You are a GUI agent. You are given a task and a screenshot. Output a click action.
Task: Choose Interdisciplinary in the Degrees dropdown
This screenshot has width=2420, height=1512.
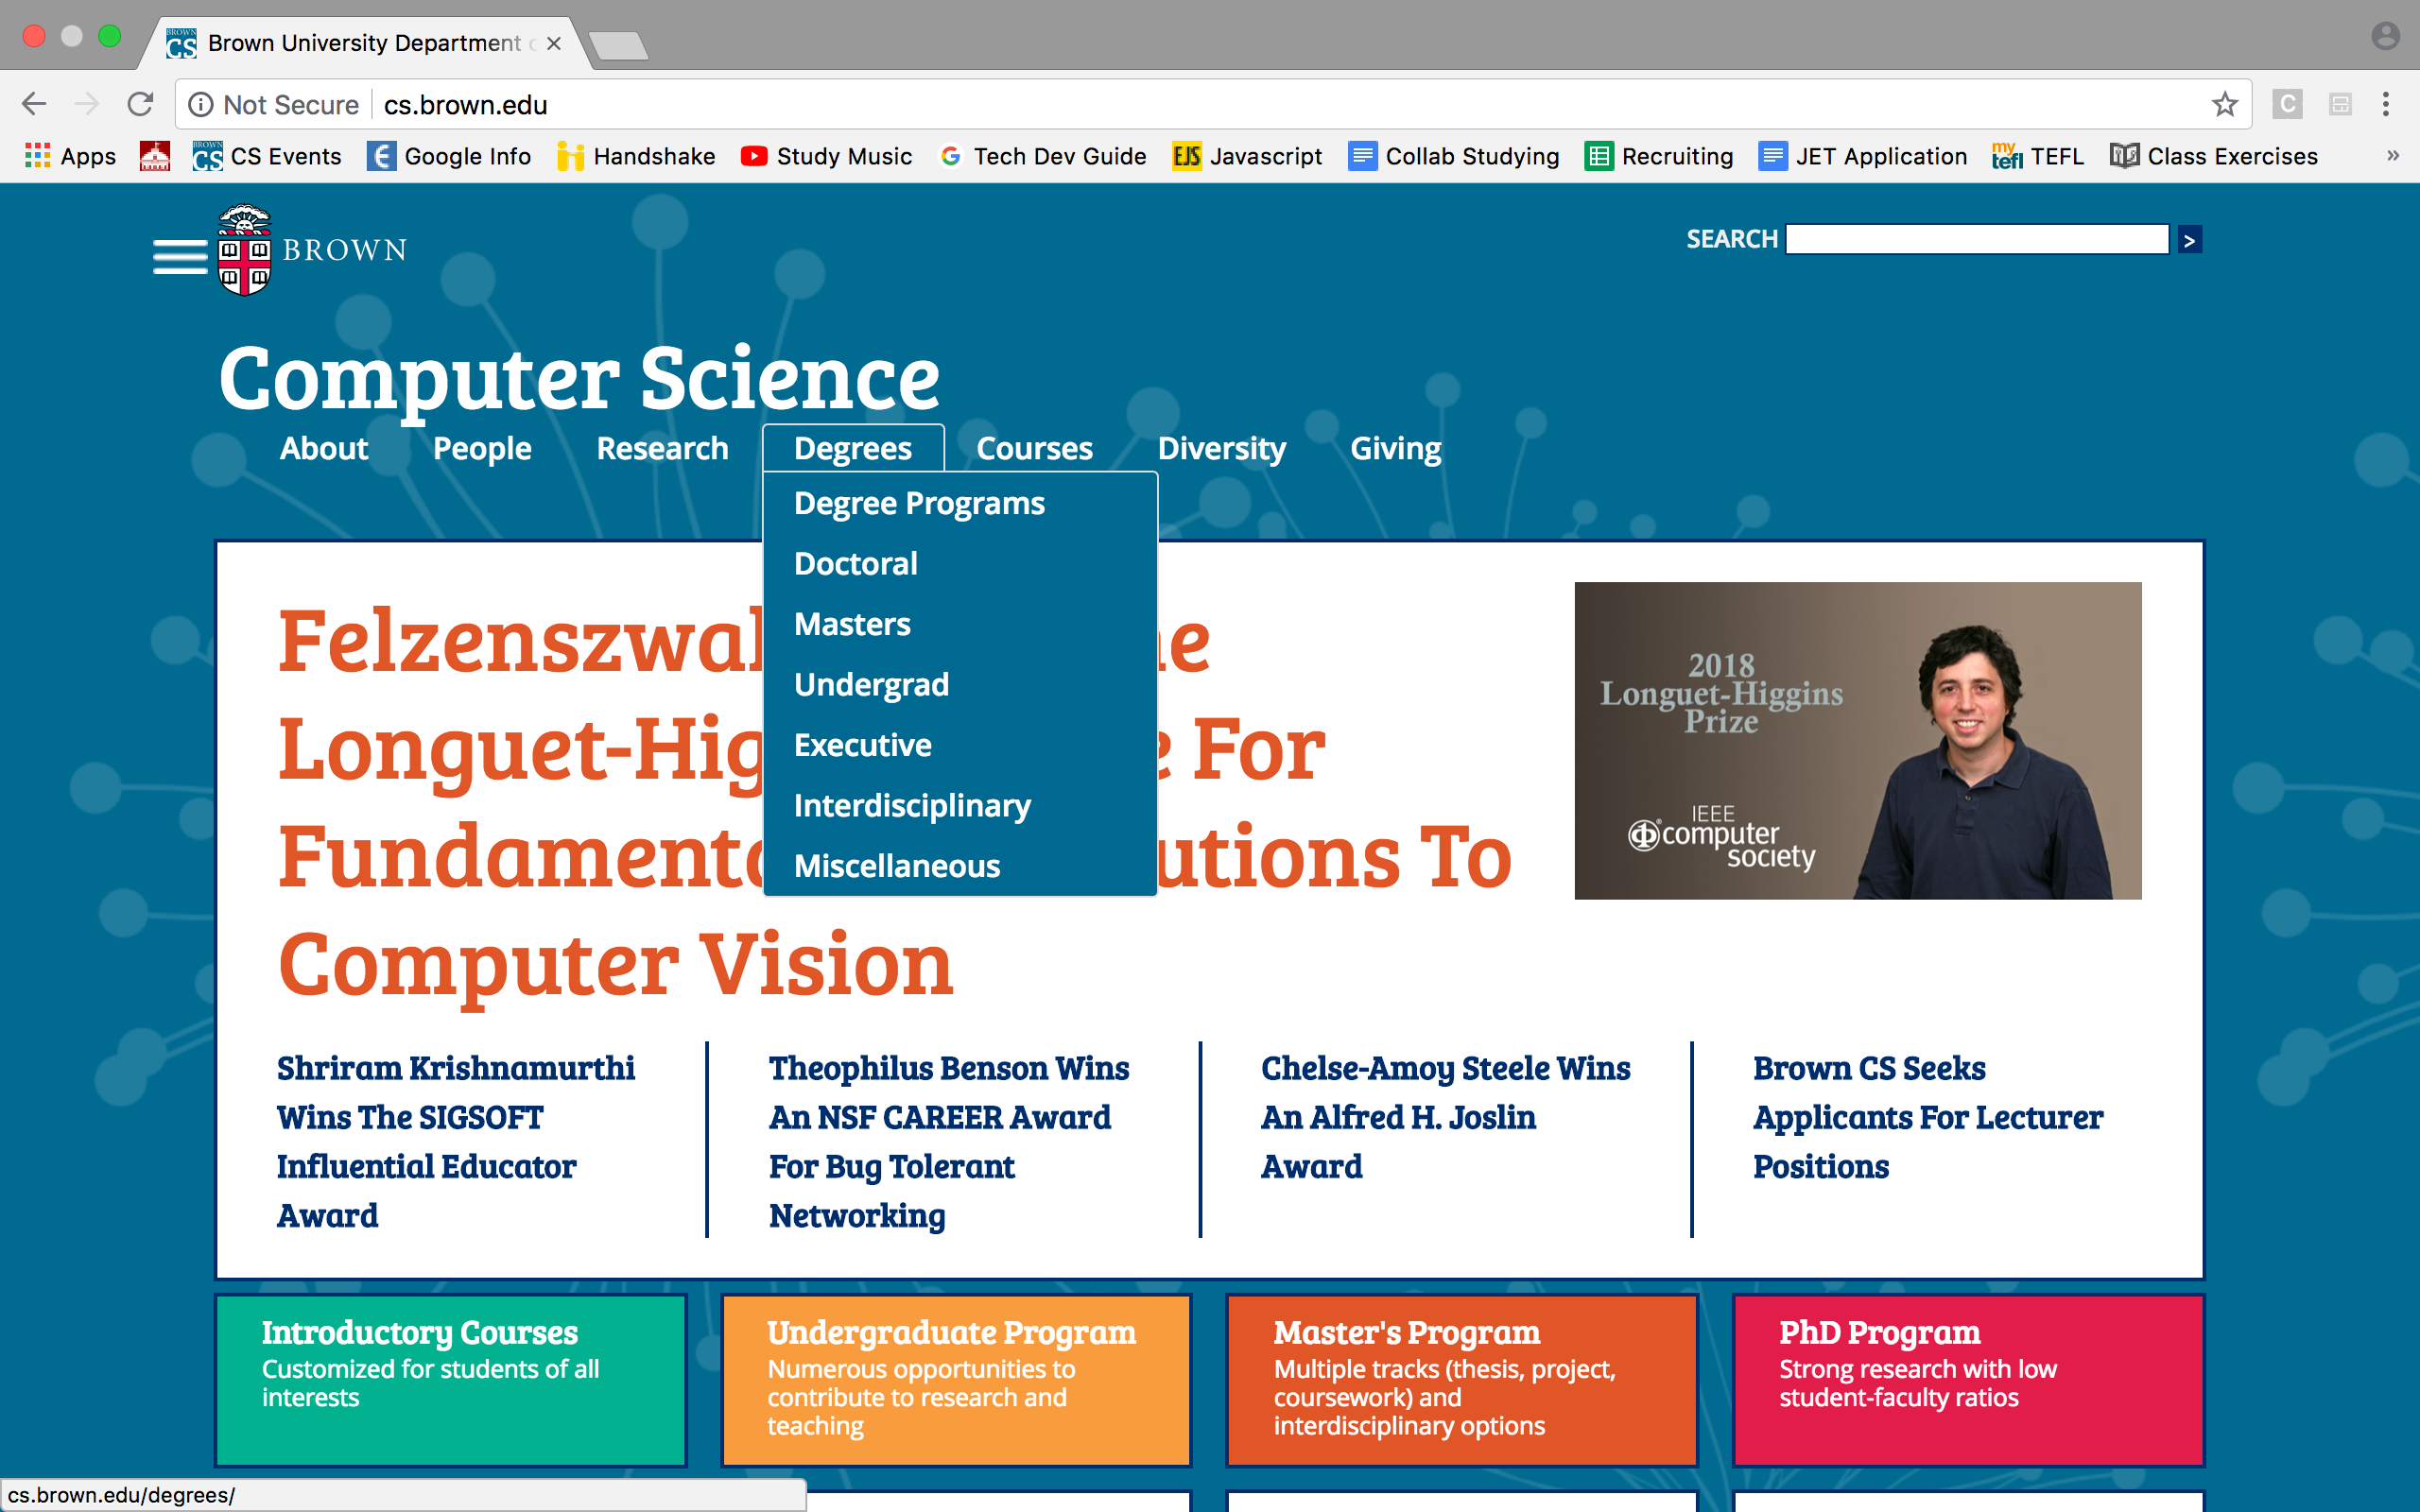tap(911, 806)
